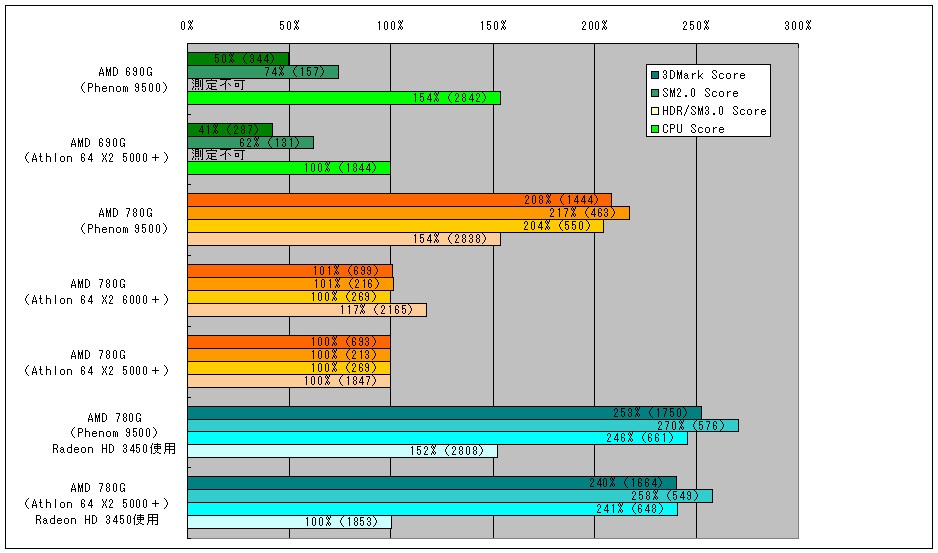Click 測定不可 text in the Phenom 9500 690G group
938x553 pixels.
[218, 85]
